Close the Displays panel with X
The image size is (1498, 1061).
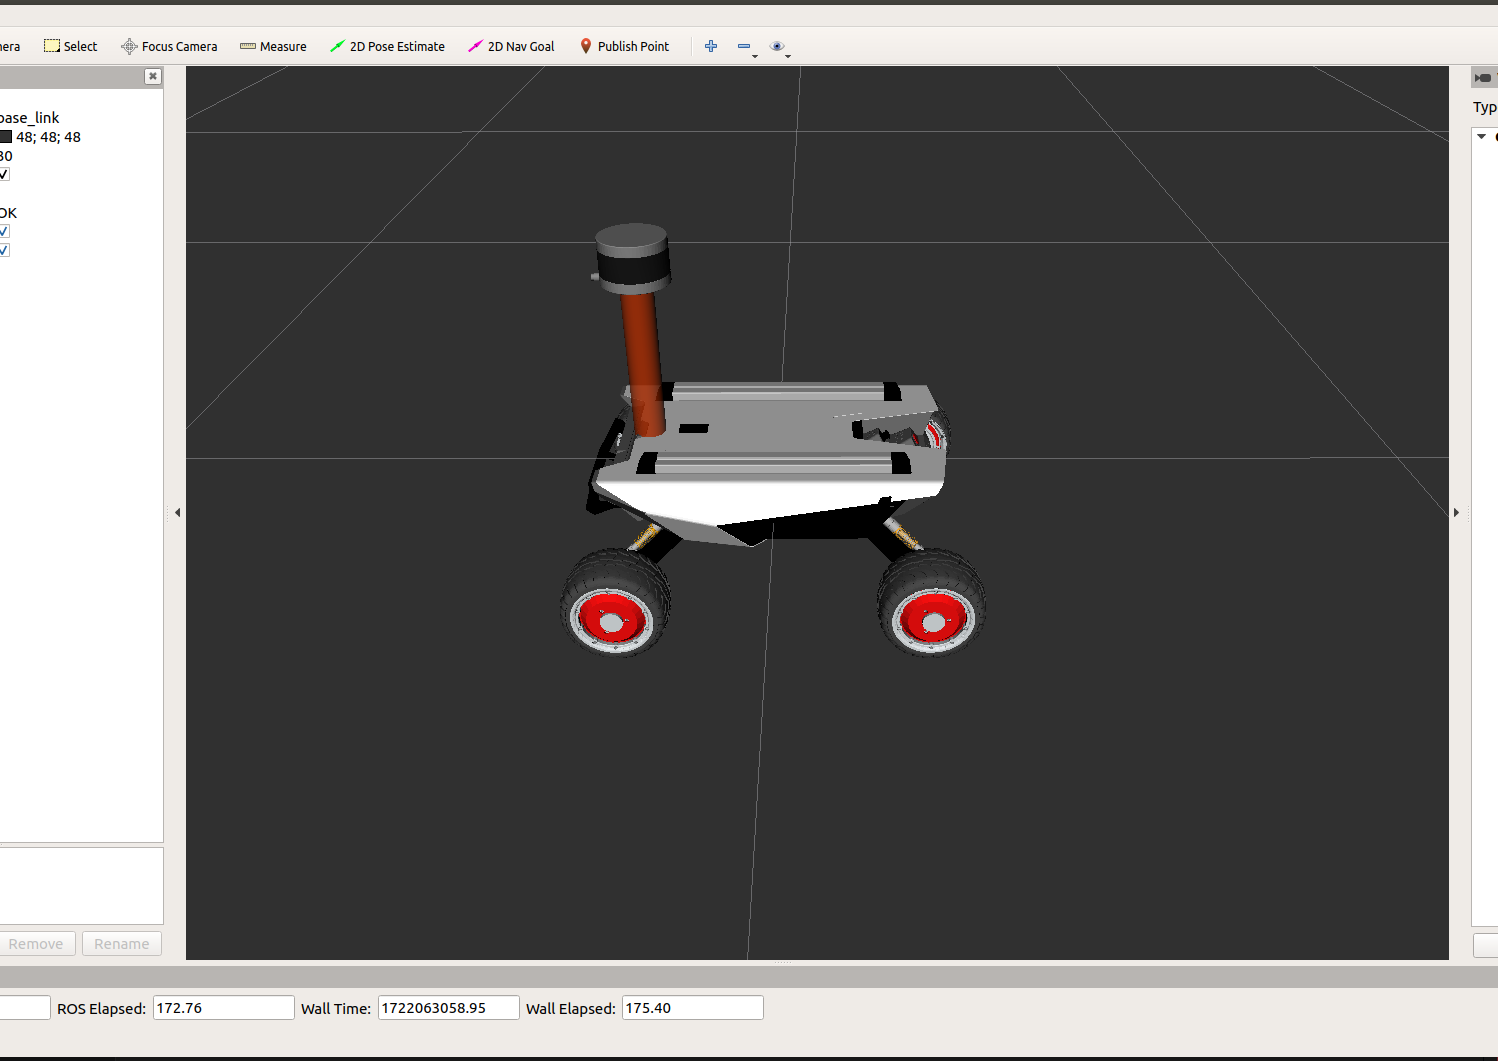click(152, 76)
